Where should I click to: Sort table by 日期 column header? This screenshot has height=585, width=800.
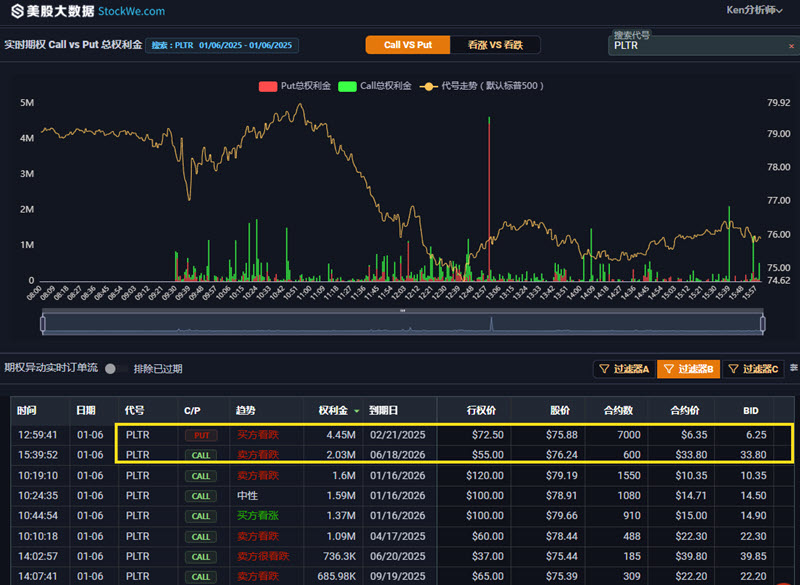[x=85, y=411]
